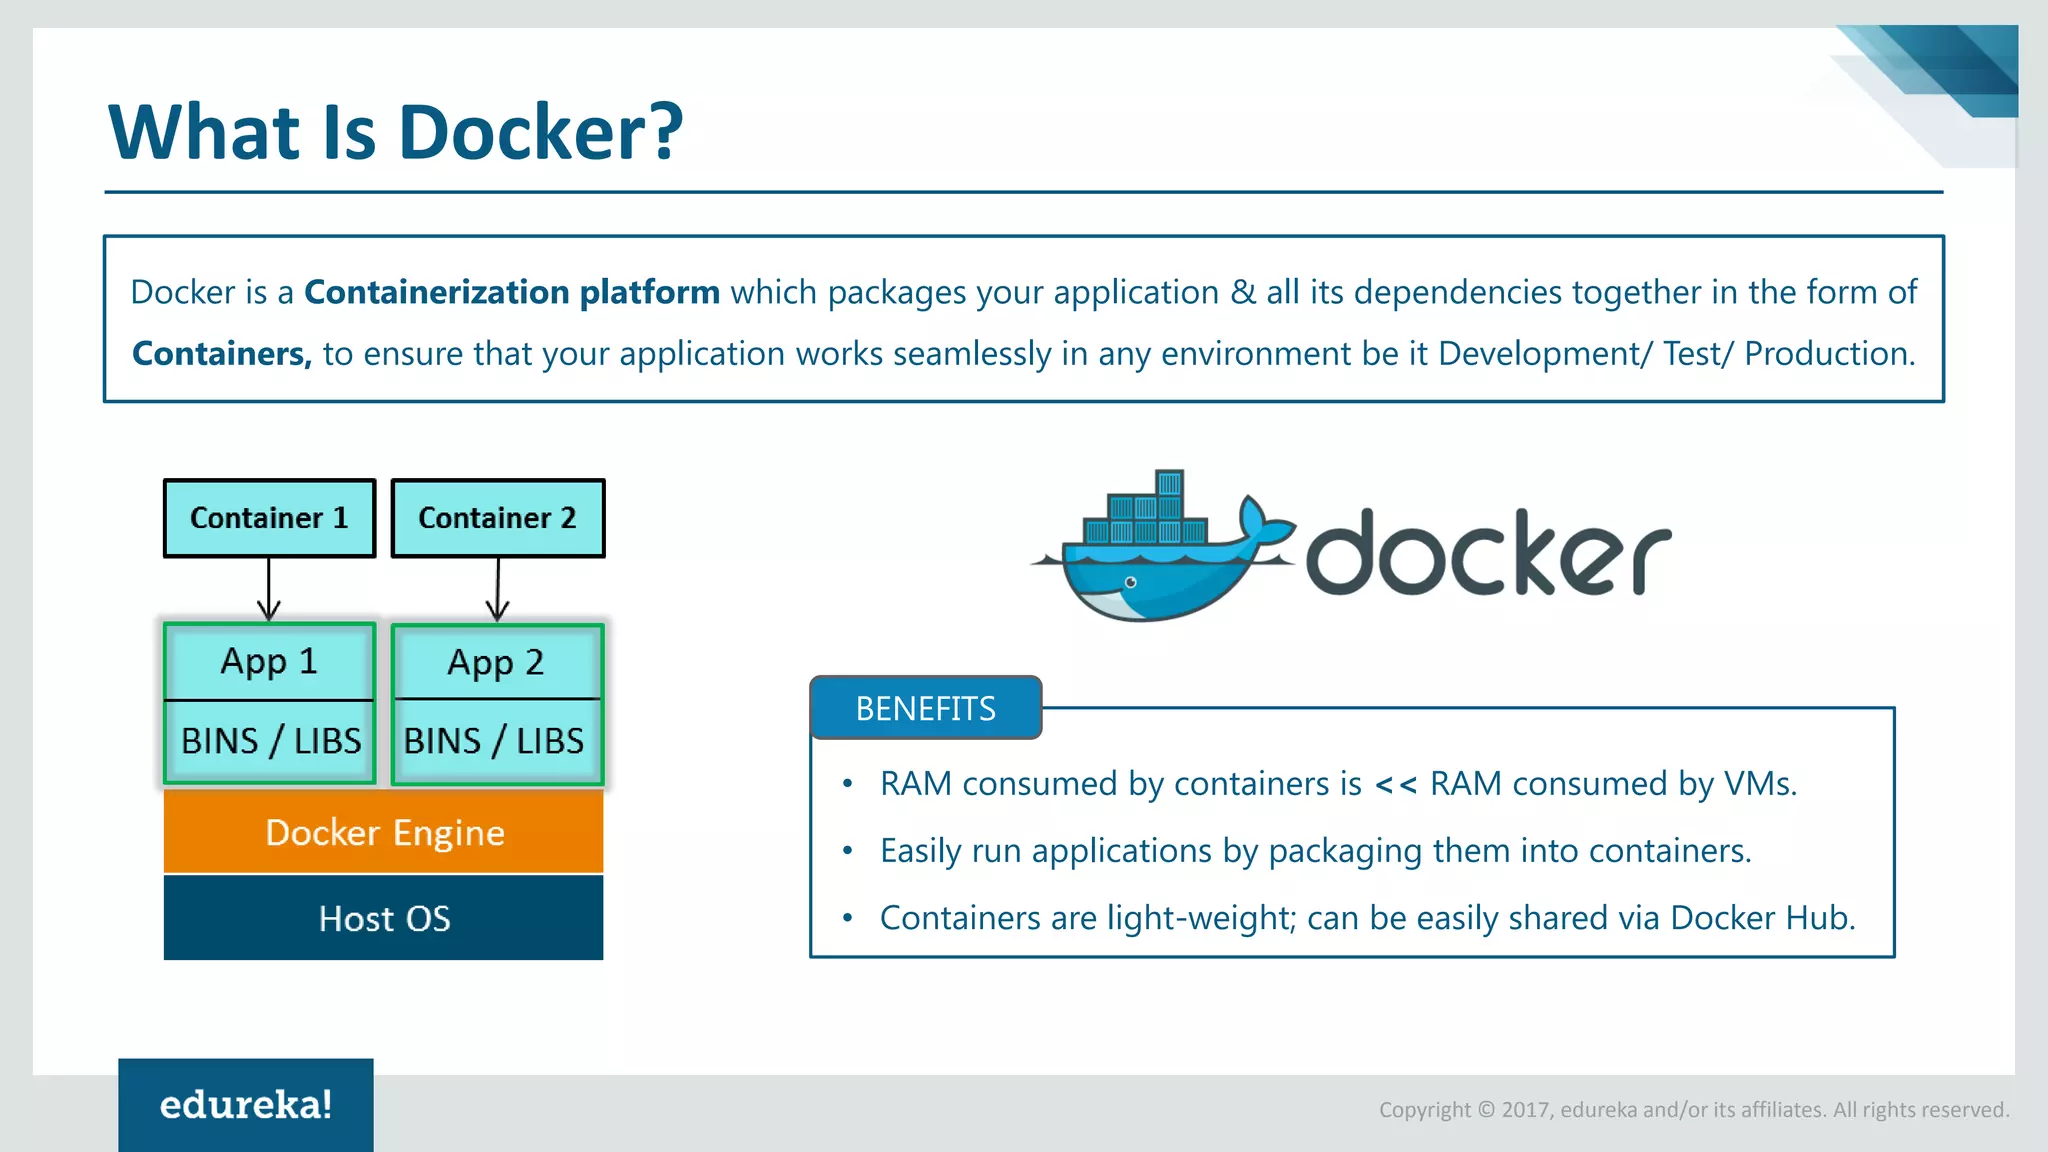Click the App 1 block
The height and width of the screenshot is (1152, 2048).
click(x=270, y=661)
